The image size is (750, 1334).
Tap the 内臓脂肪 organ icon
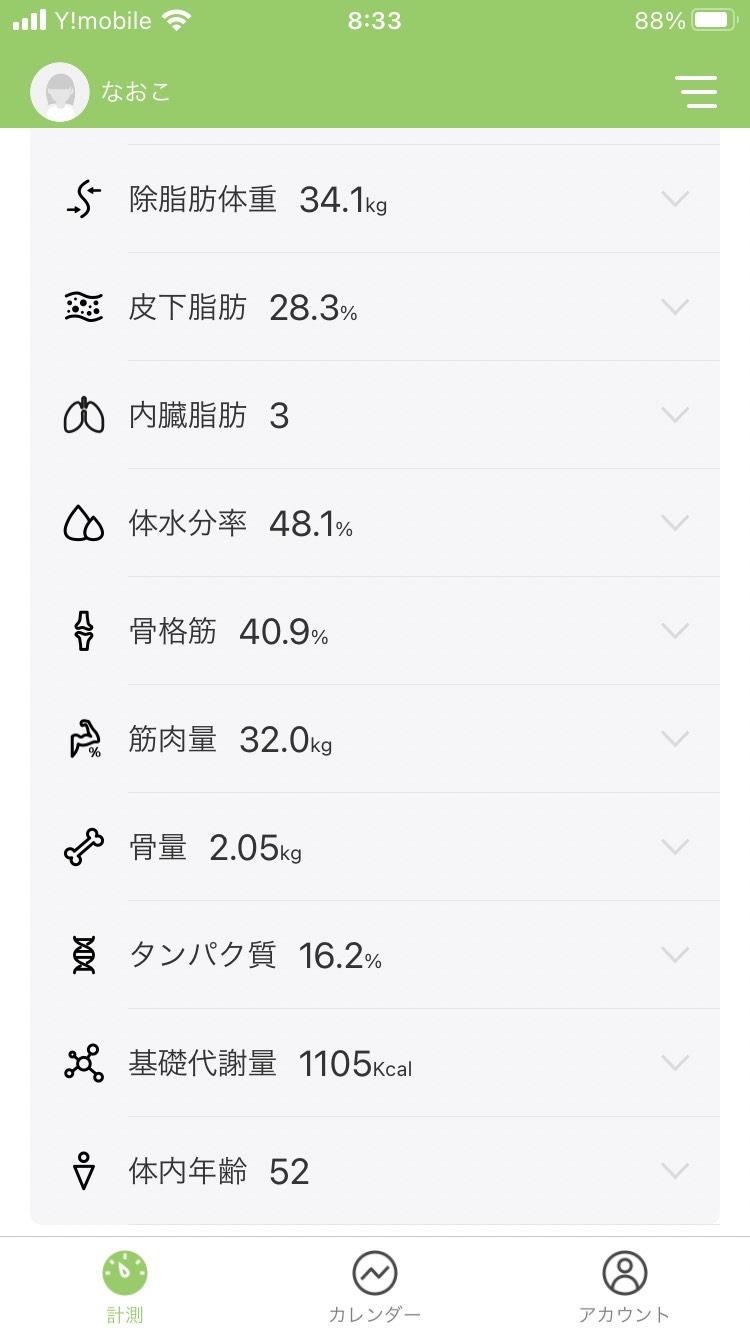click(84, 415)
